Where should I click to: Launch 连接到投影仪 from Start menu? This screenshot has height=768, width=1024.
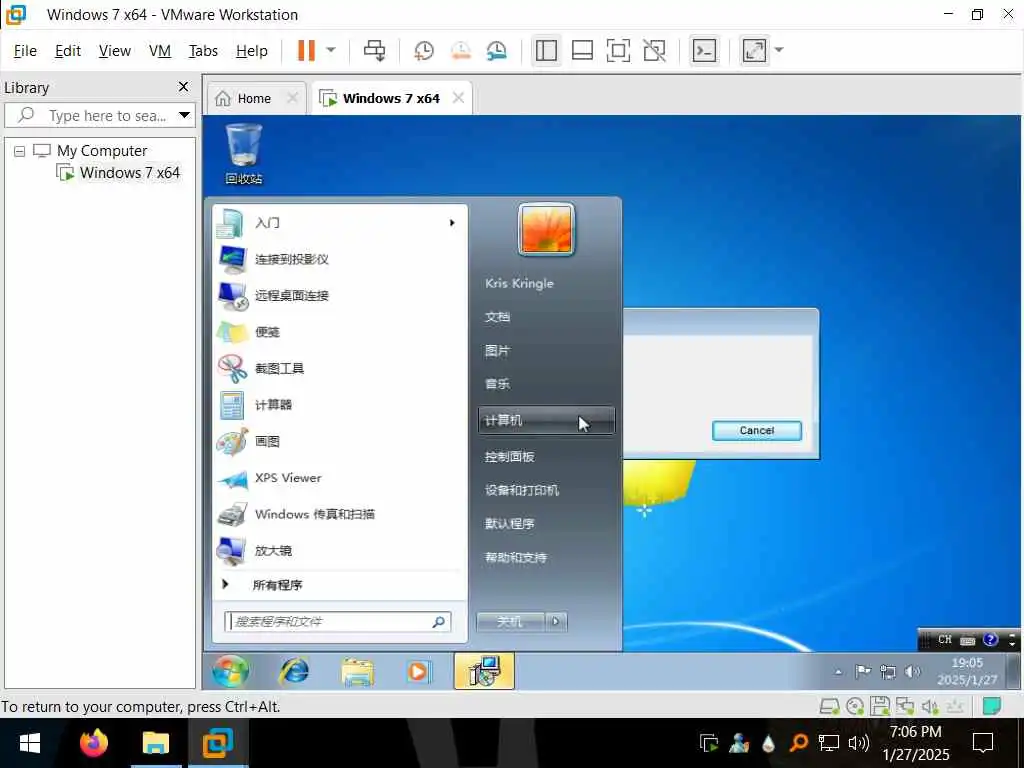point(340,260)
